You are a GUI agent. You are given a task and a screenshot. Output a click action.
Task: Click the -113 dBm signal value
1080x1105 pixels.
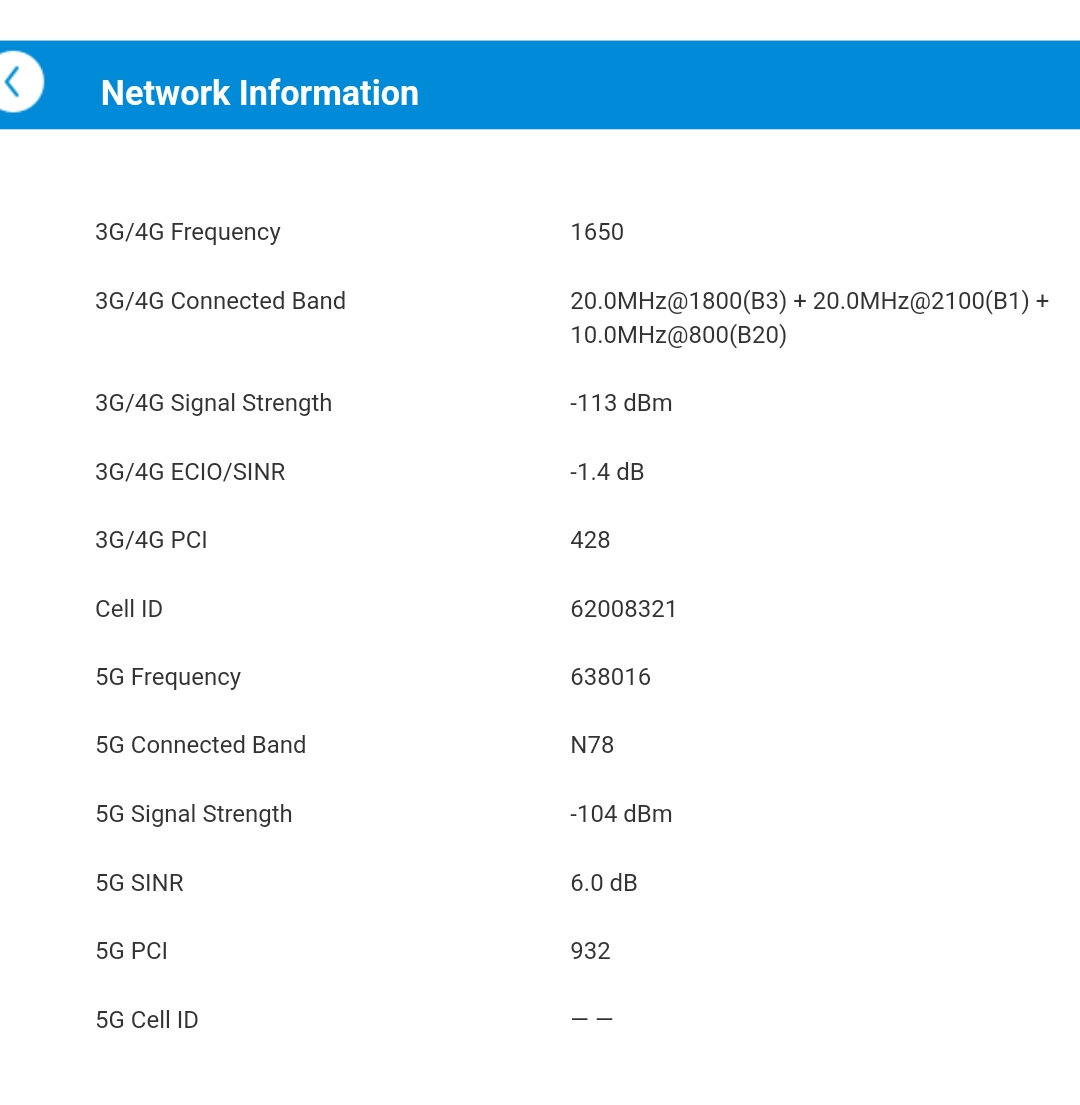[621, 403]
